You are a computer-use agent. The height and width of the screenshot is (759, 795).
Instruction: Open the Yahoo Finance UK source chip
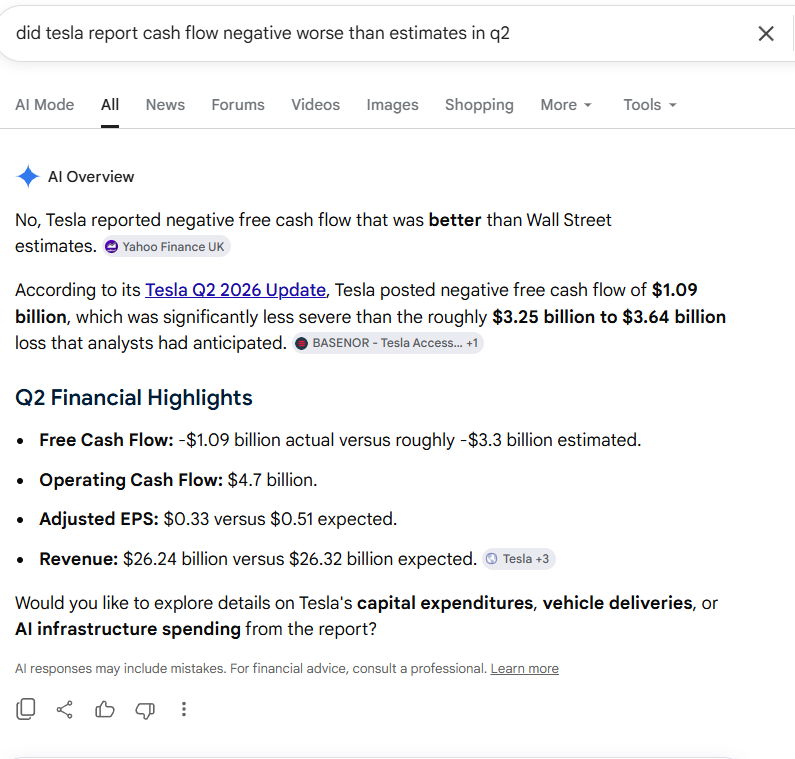pos(166,247)
